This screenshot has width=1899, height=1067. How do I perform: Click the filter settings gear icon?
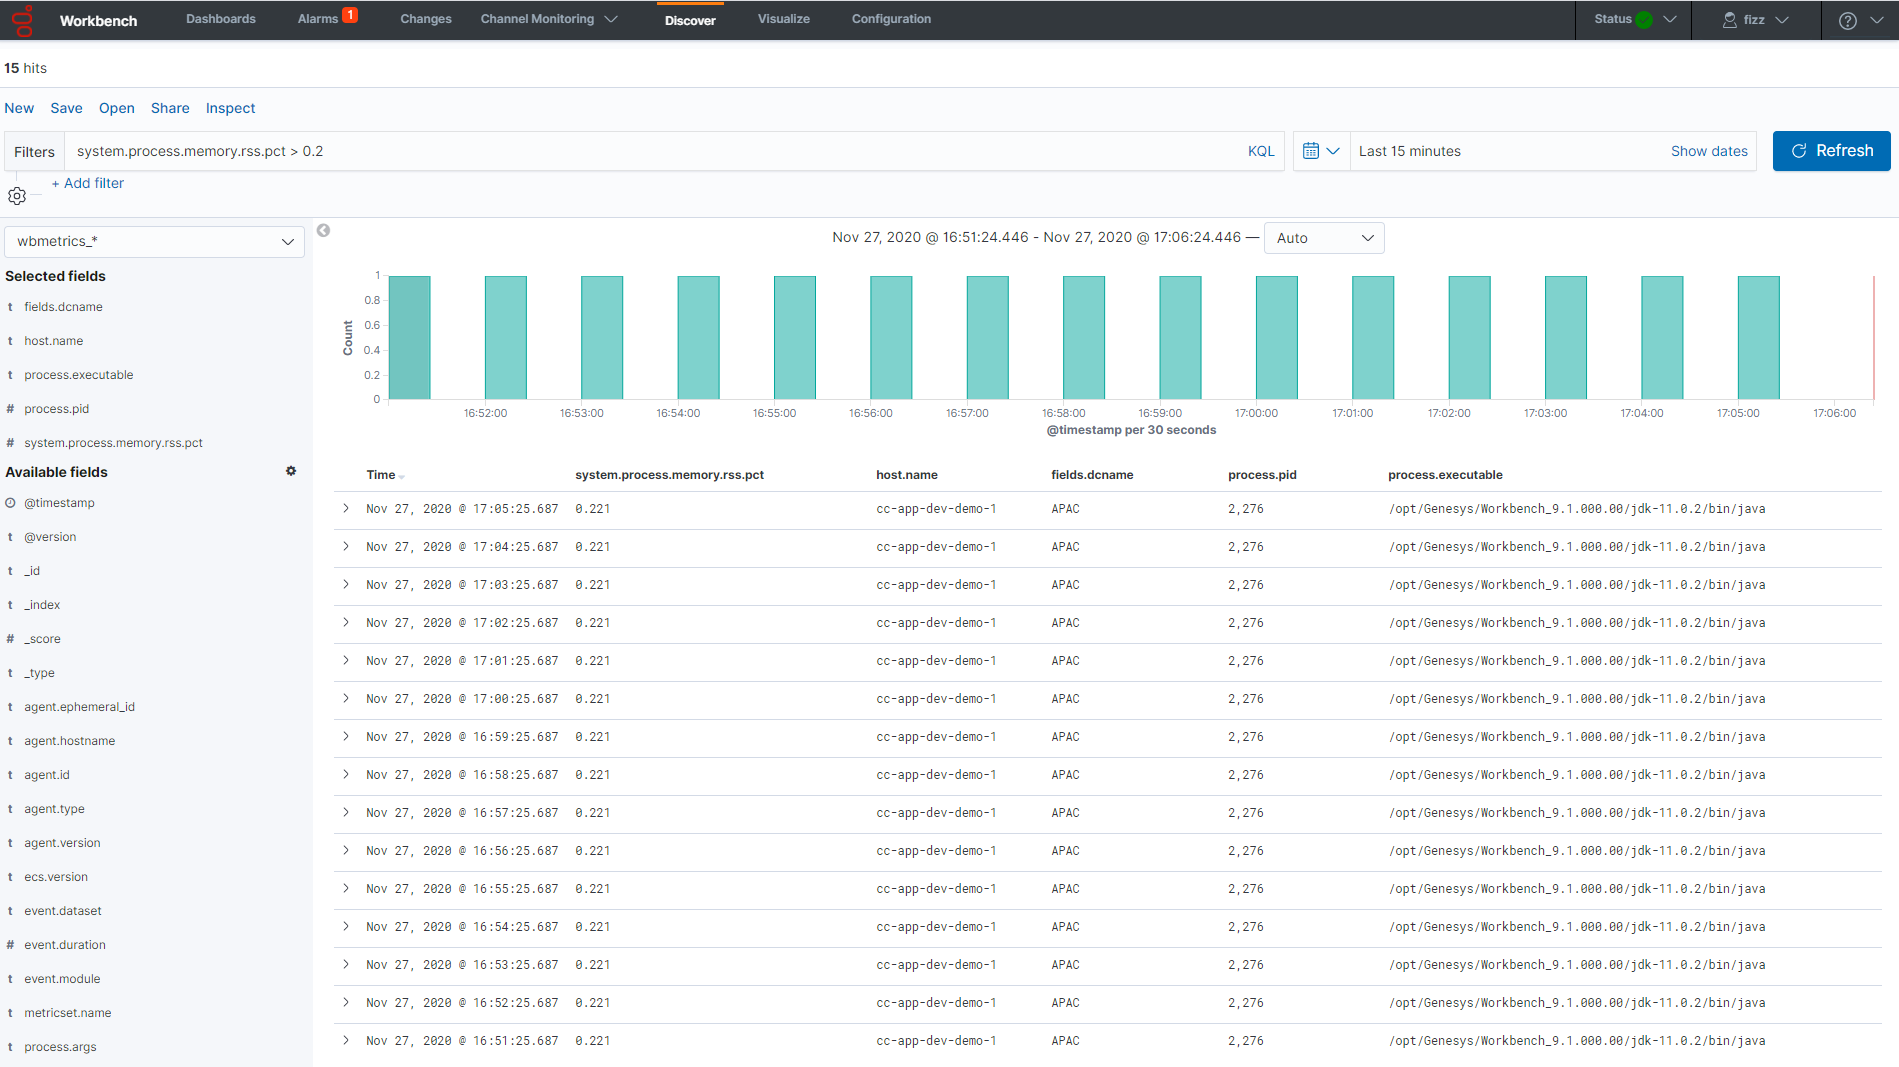point(17,196)
